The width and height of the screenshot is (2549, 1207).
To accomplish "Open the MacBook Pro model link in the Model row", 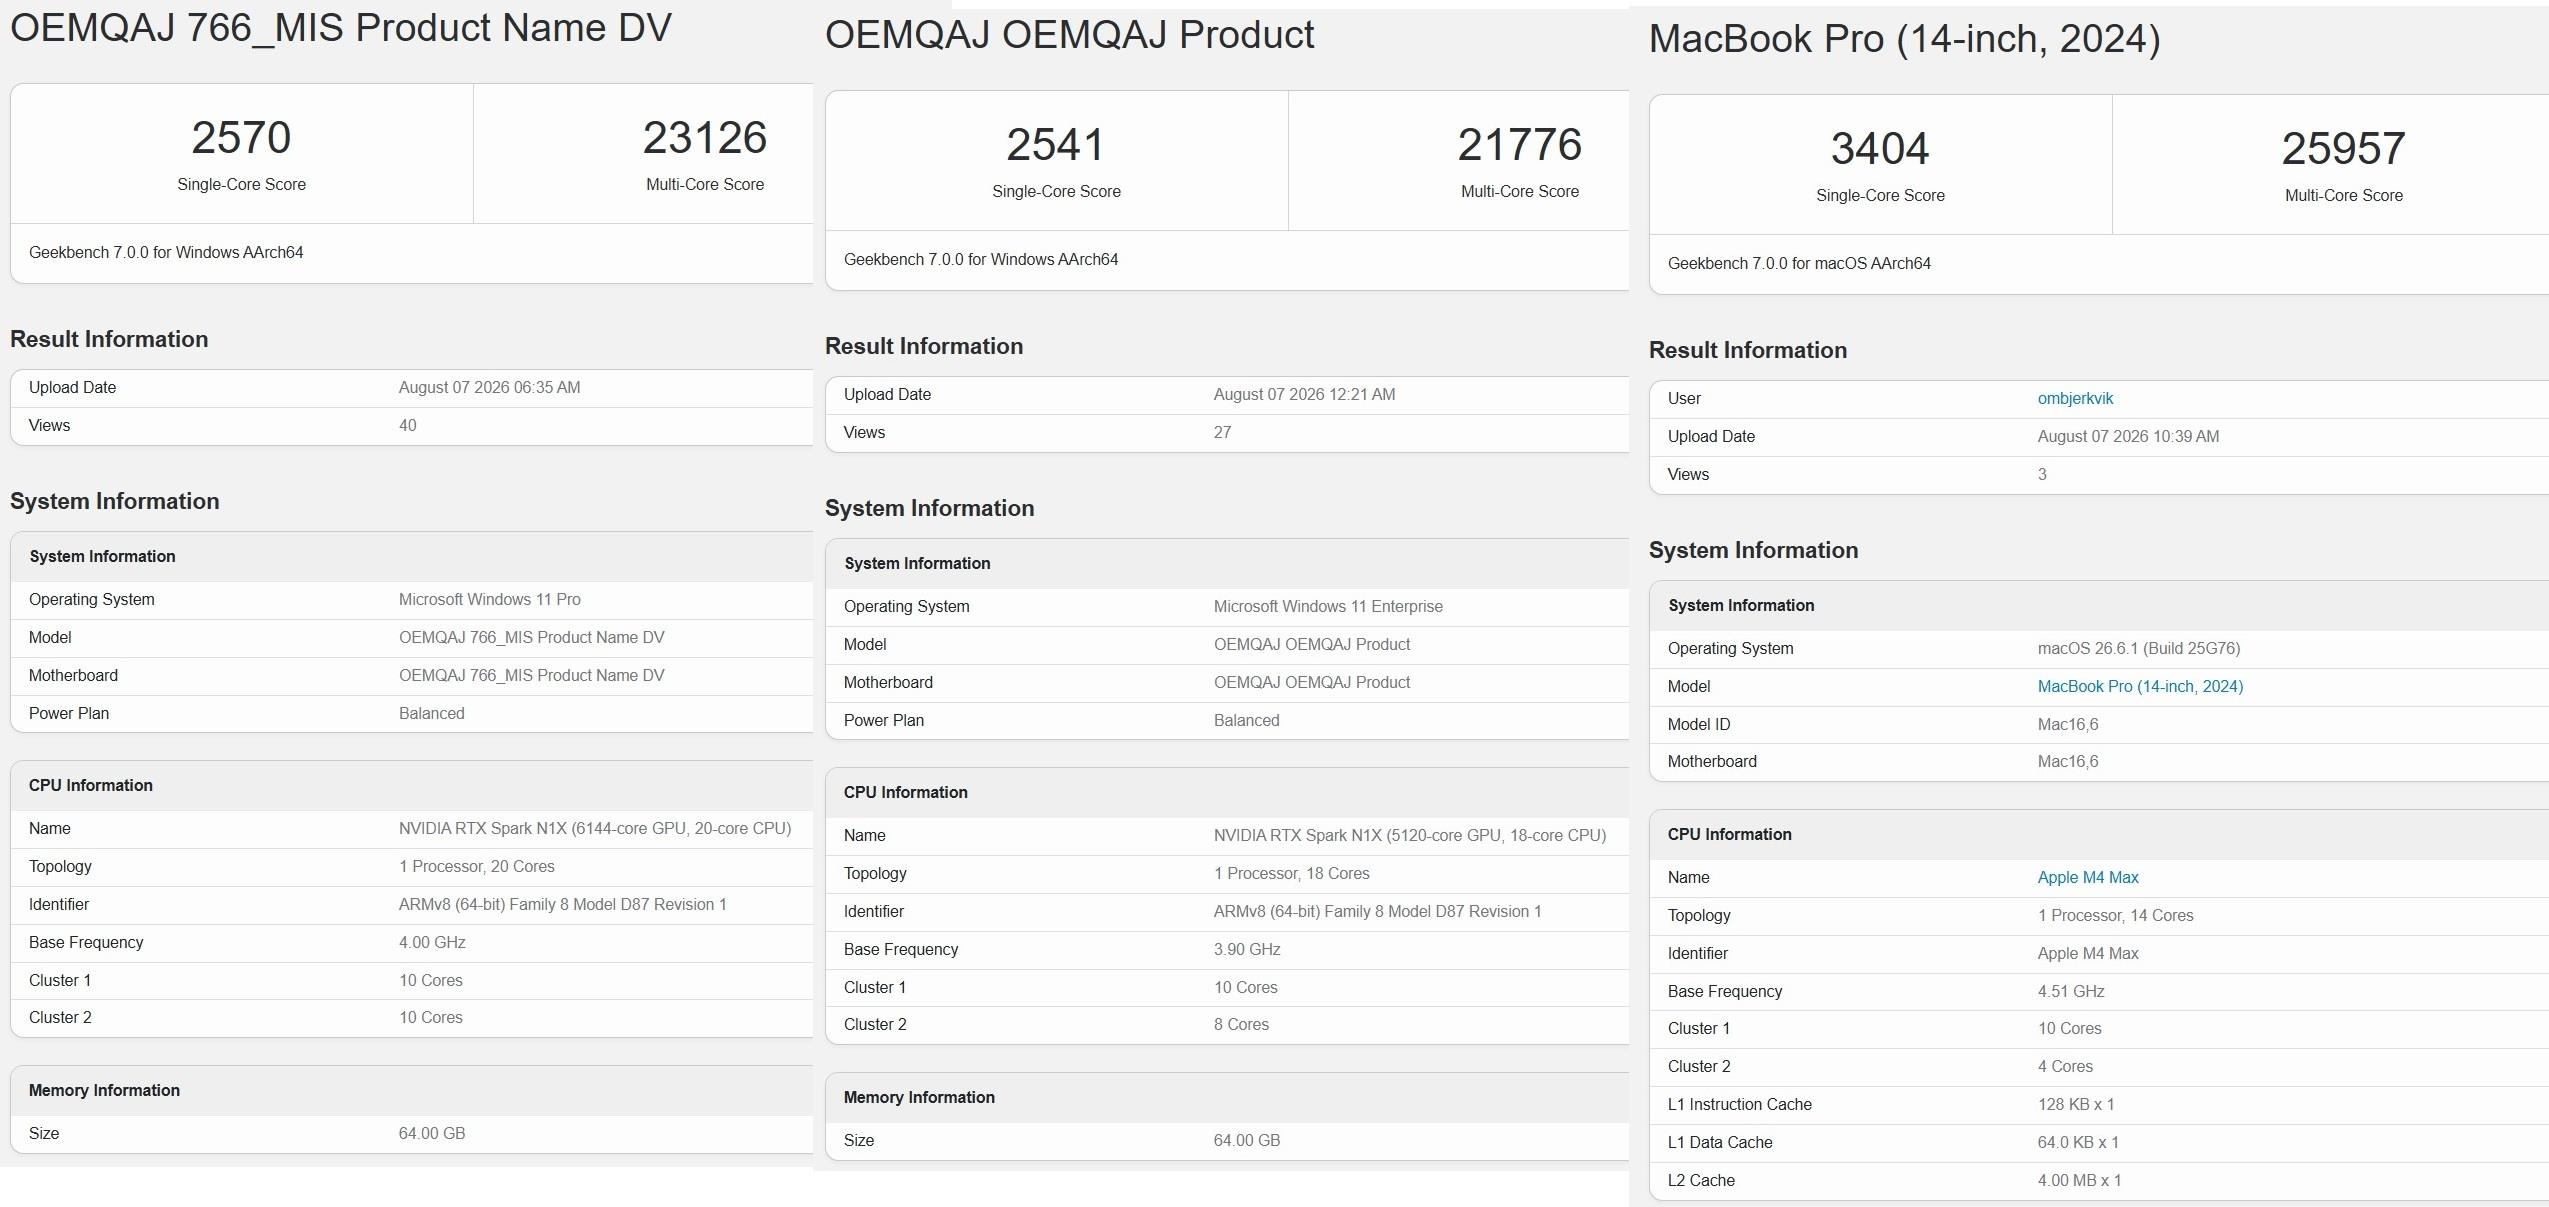I will pyautogui.click(x=2140, y=686).
